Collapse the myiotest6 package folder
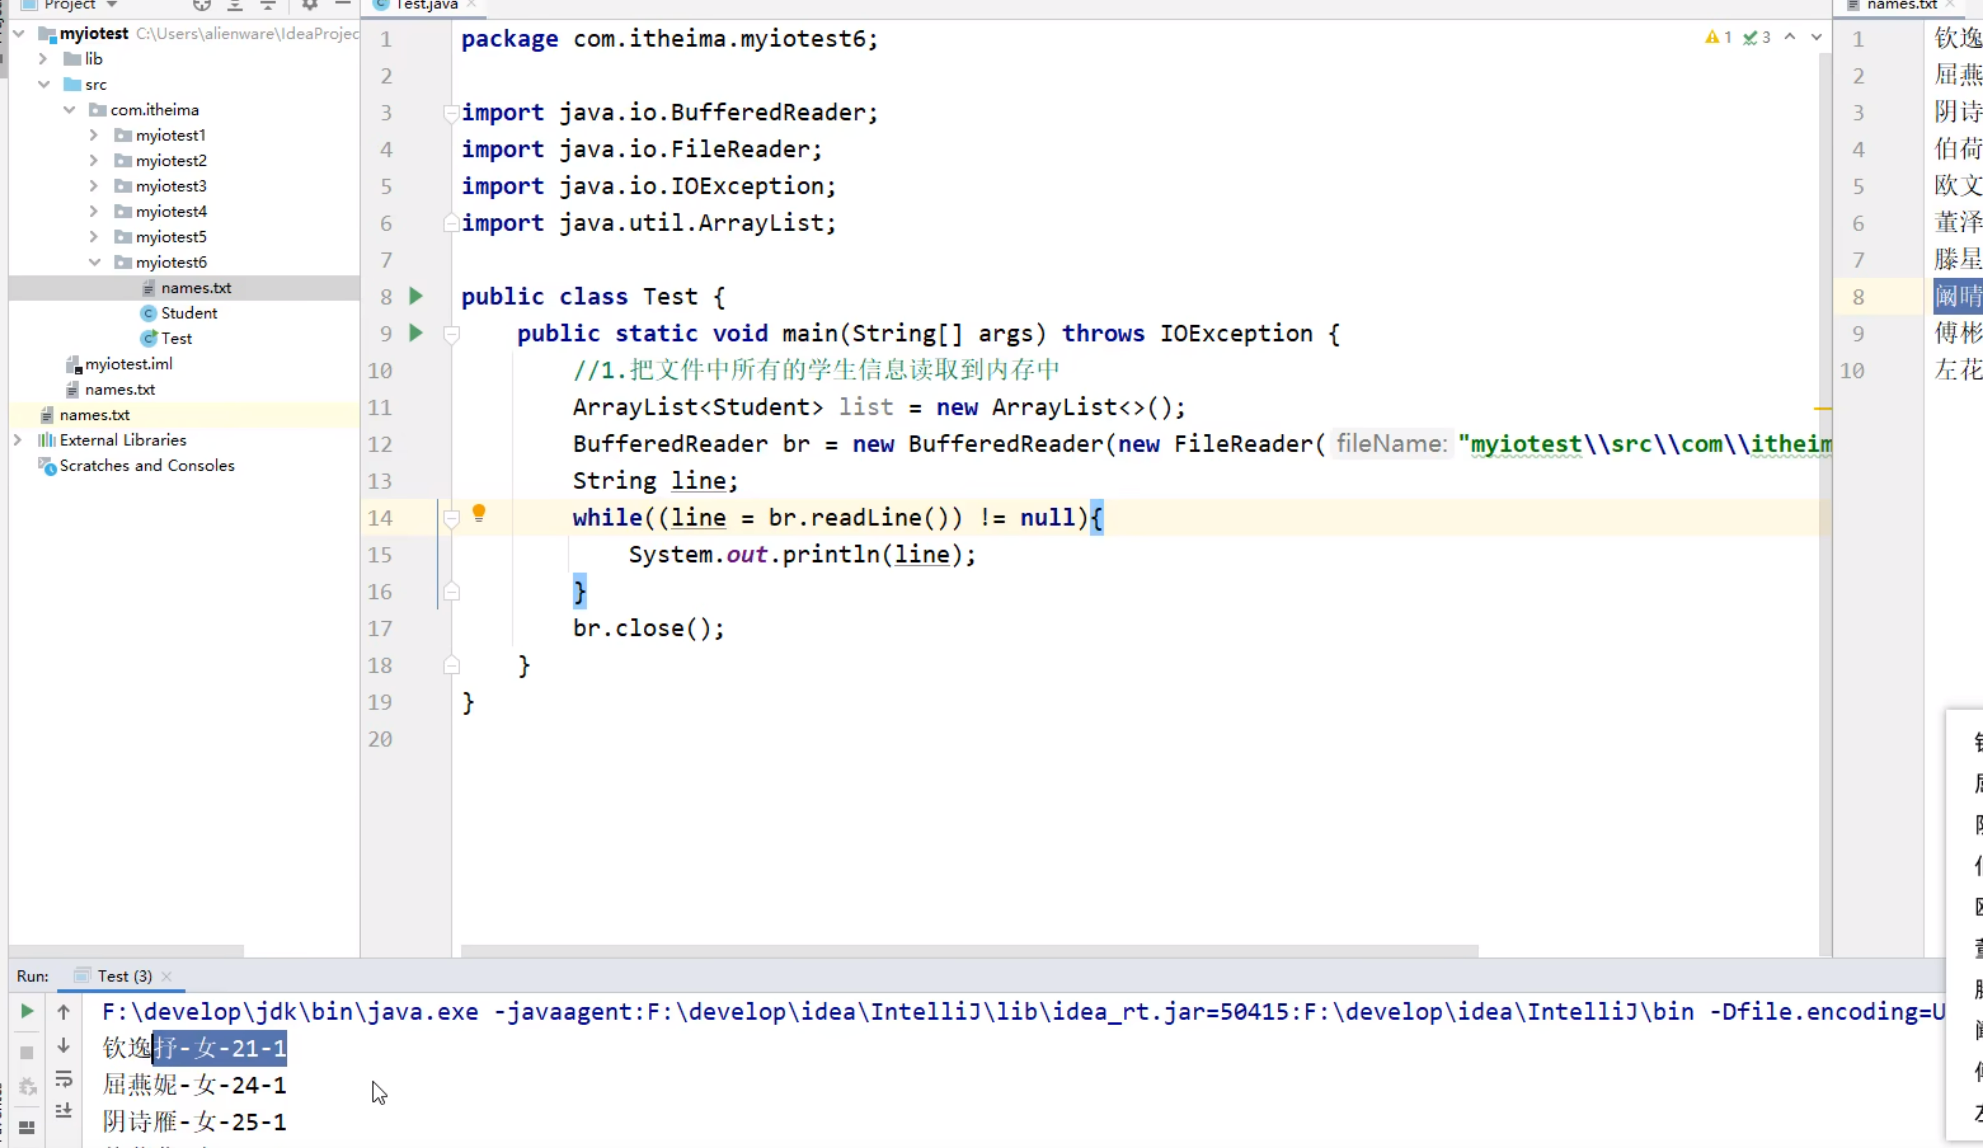 pyautogui.click(x=94, y=262)
